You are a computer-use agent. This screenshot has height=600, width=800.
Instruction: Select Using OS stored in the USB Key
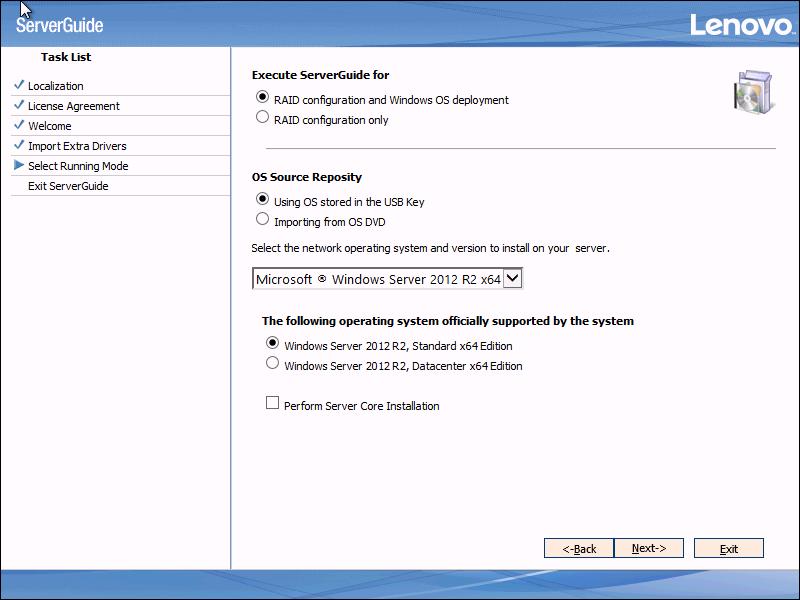click(262, 202)
